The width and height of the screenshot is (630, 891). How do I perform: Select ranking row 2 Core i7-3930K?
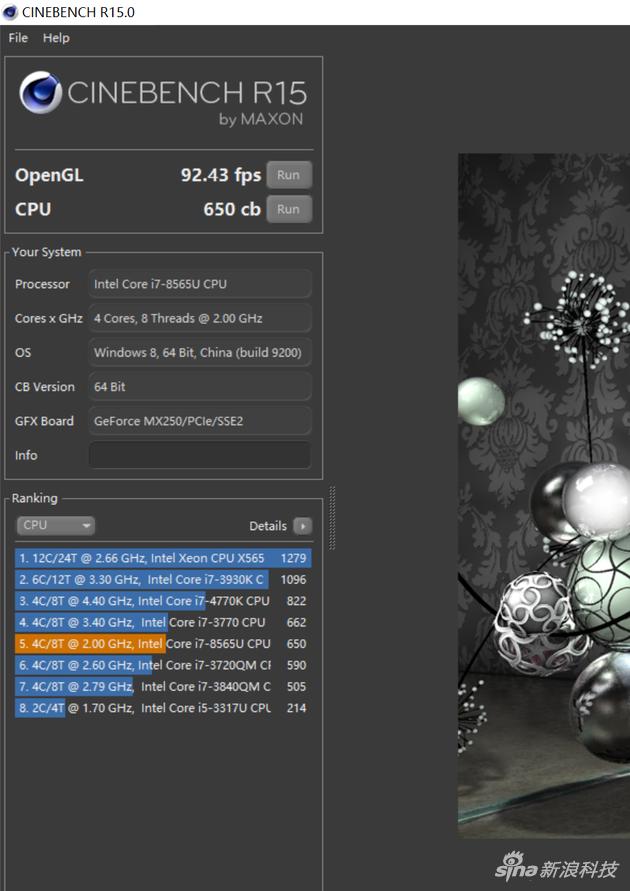pos(163,580)
